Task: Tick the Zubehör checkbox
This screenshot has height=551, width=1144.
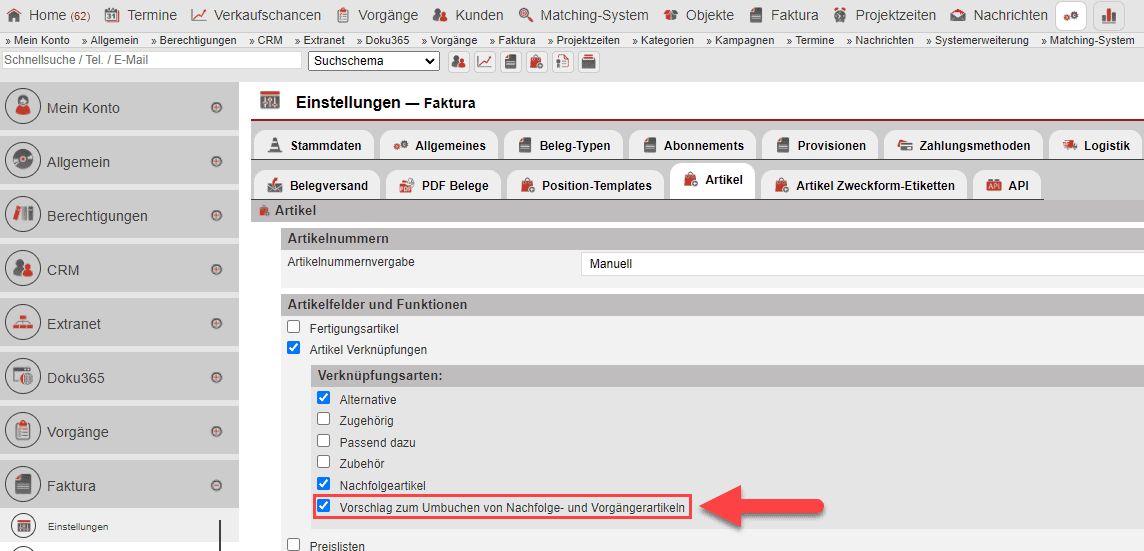Action: pyautogui.click(x=323, y=463)
